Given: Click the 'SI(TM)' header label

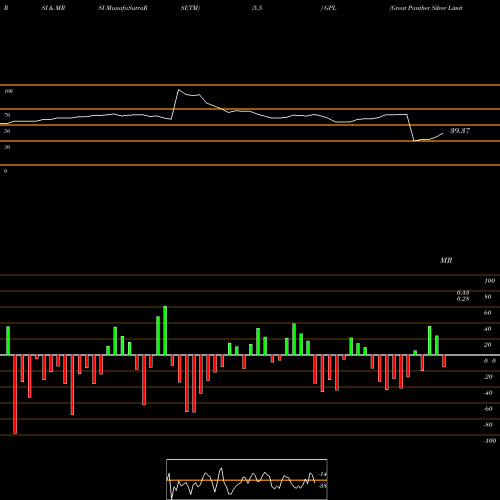Looking at the screenshot, I should coord(190,8).
